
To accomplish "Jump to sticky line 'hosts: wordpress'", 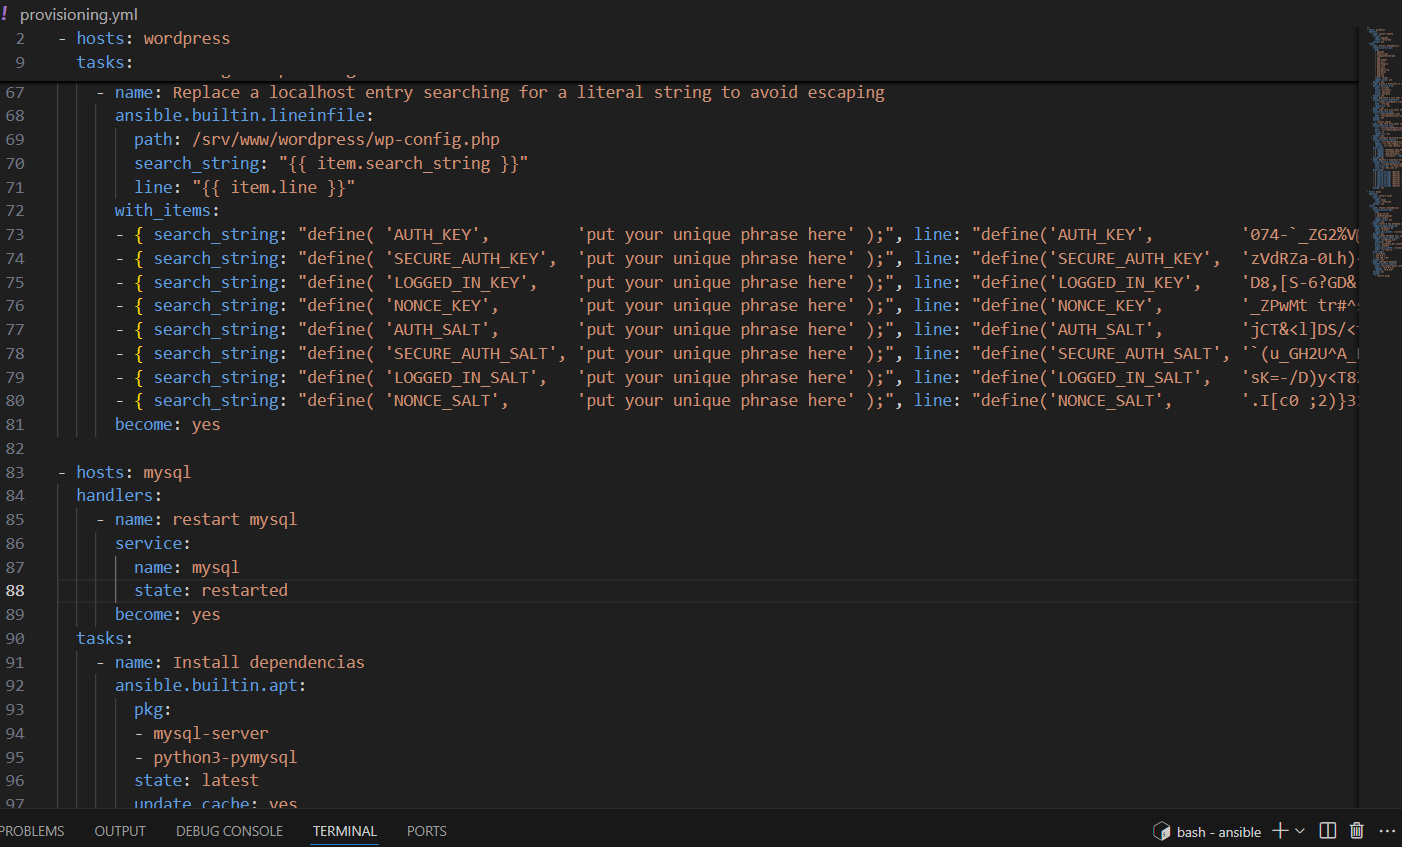I will (x=153, y=38).
